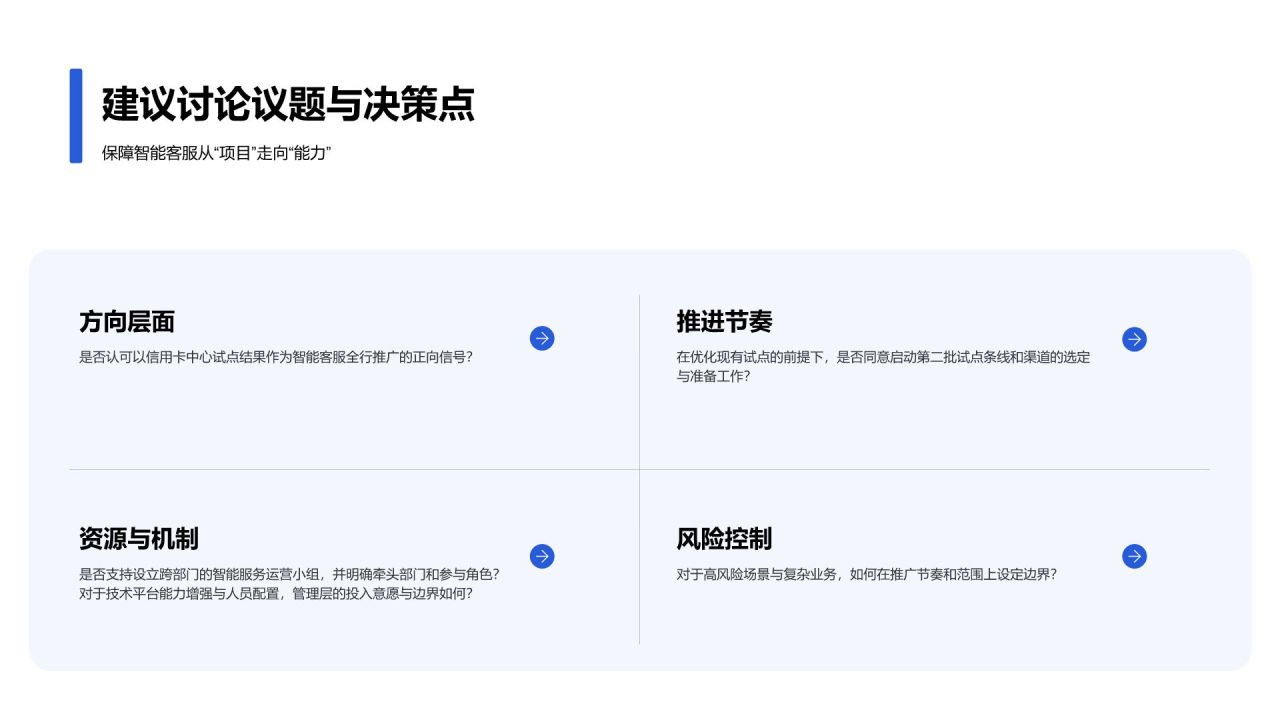Click the arrow icon beside 推进节奏
This screenshot has height=720, width=1280.
click(x=1134, y=339)
